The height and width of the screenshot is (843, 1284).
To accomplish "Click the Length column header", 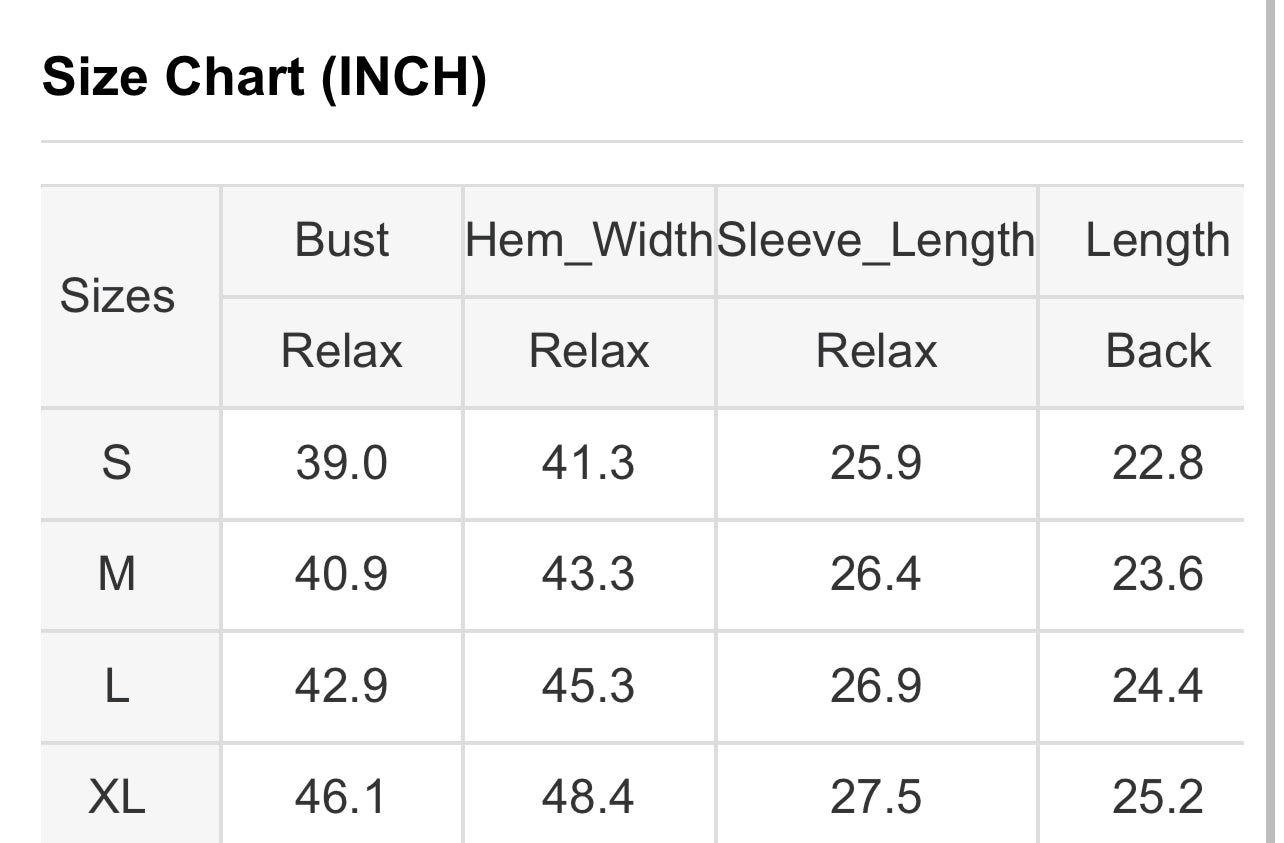I will [1157, 241].
